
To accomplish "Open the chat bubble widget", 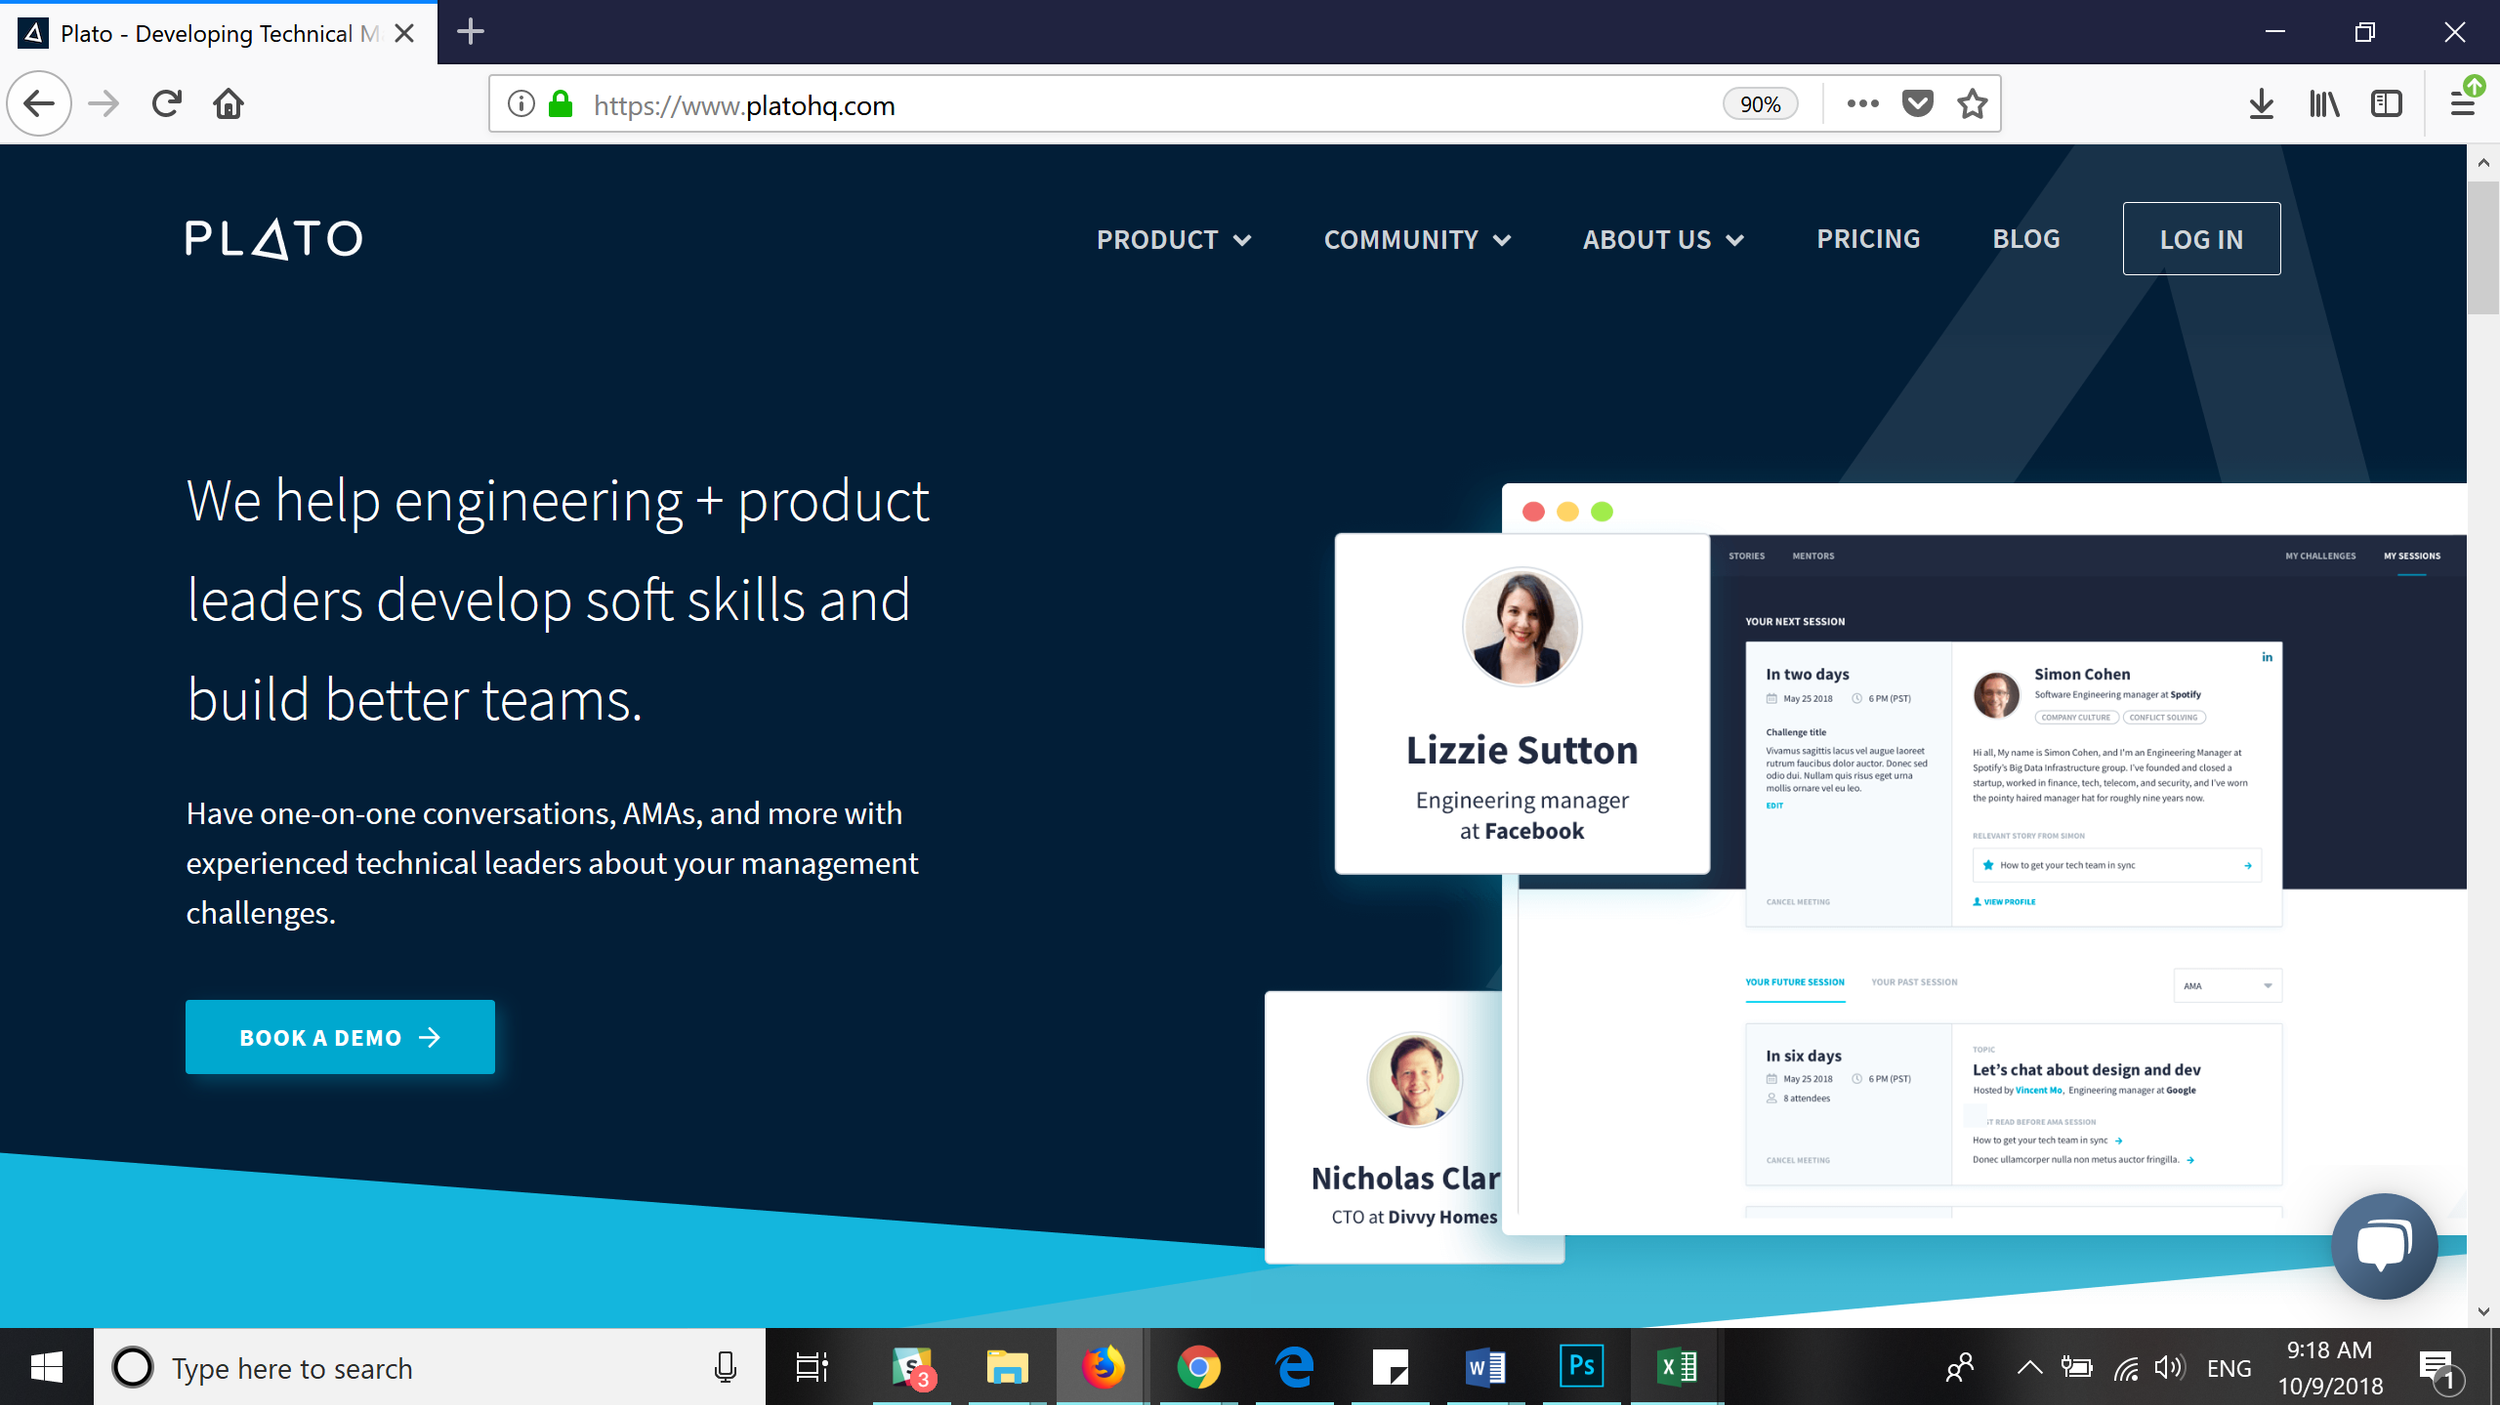I will [2384, 1246].
